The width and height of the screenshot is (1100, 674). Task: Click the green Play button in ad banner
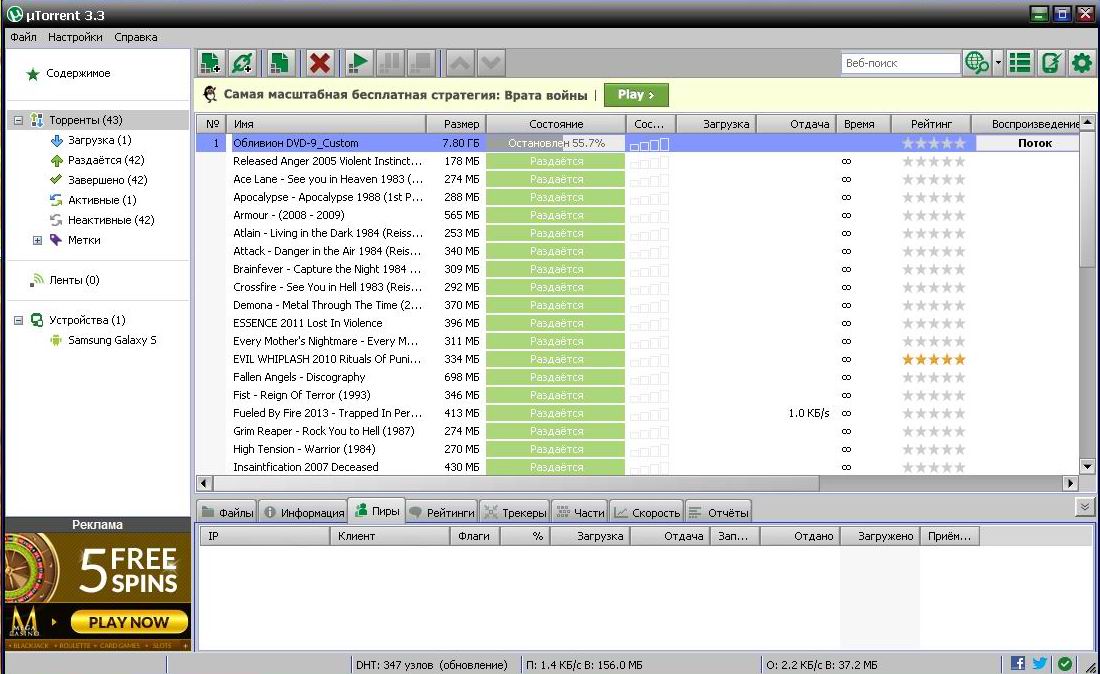tap(636, 95)
